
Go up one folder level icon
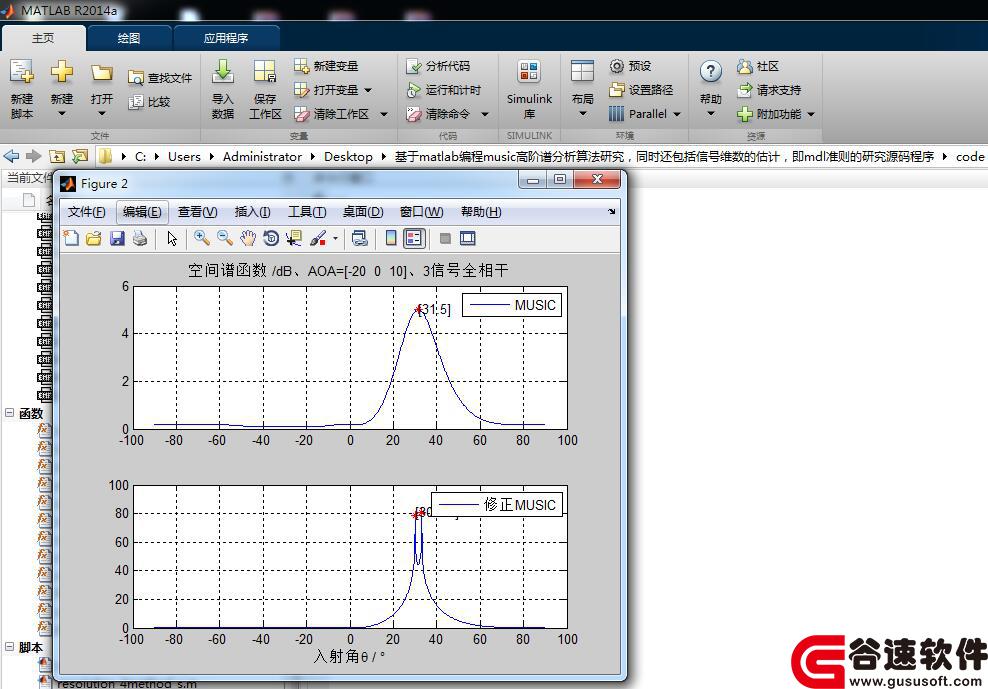coord(57,156)
